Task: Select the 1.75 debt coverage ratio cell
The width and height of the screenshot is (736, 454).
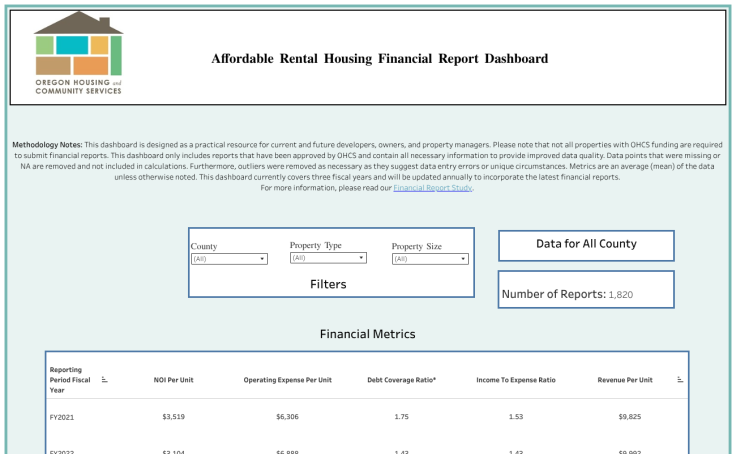Action: coord(401,416)
